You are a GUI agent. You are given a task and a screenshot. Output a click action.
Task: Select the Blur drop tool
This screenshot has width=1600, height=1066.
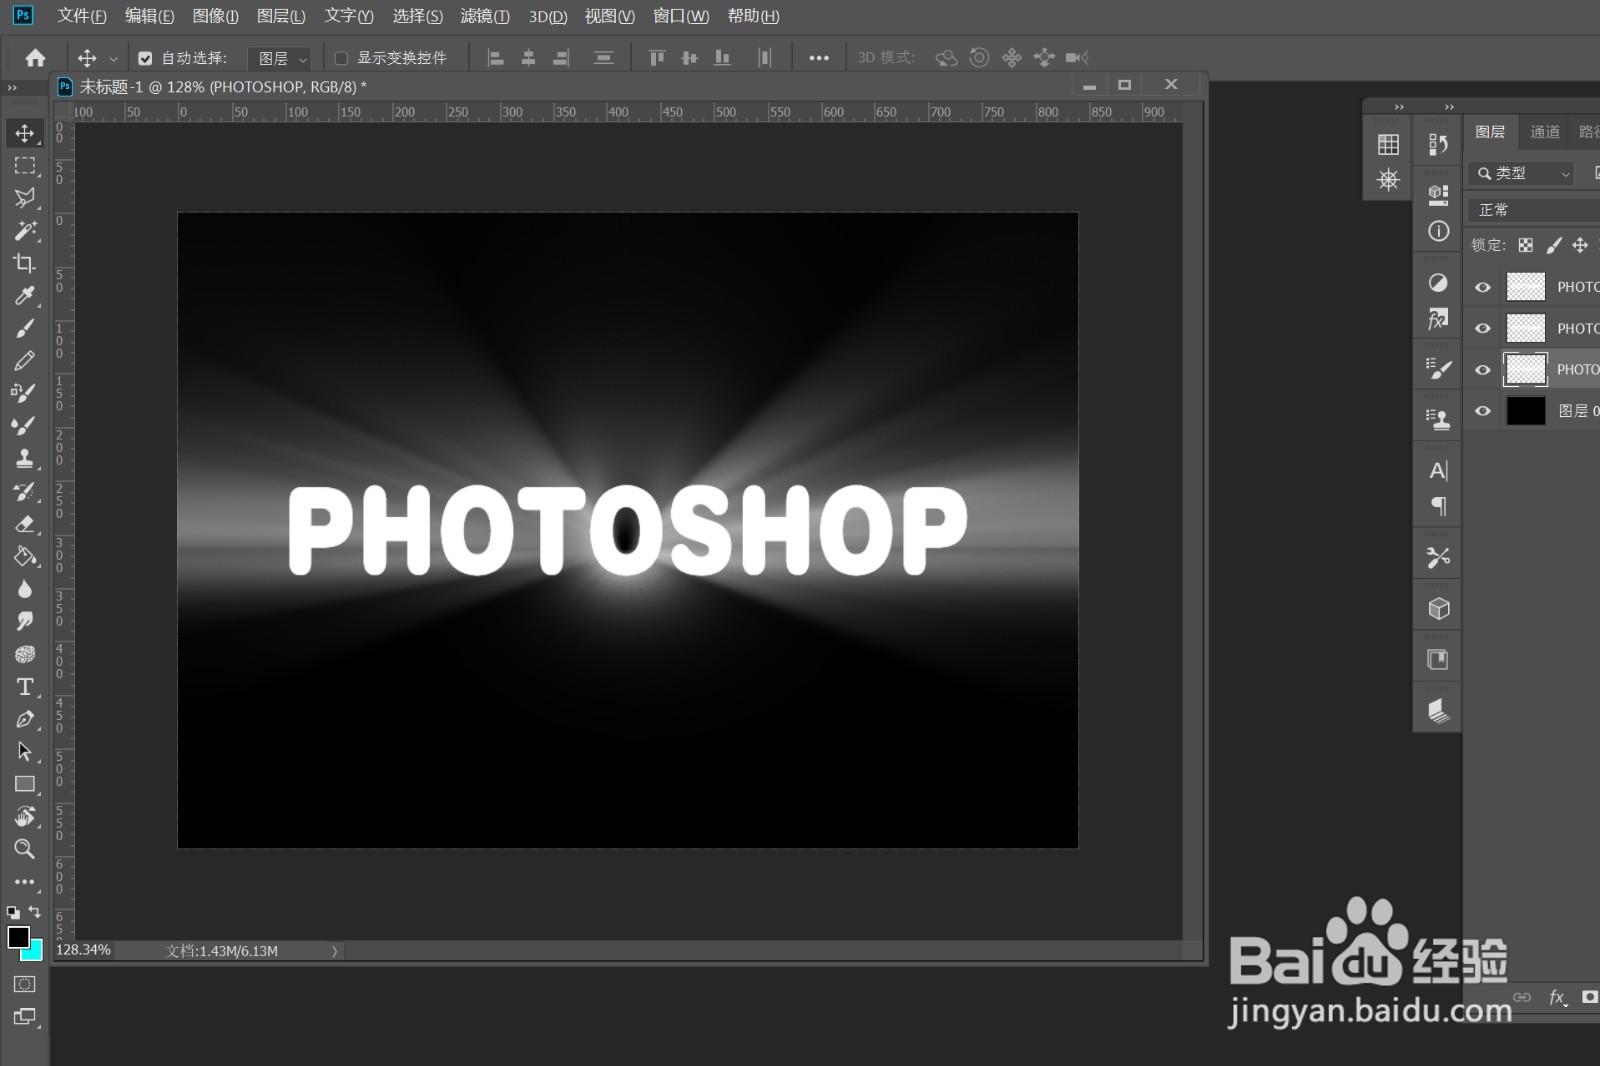(25, 589)
